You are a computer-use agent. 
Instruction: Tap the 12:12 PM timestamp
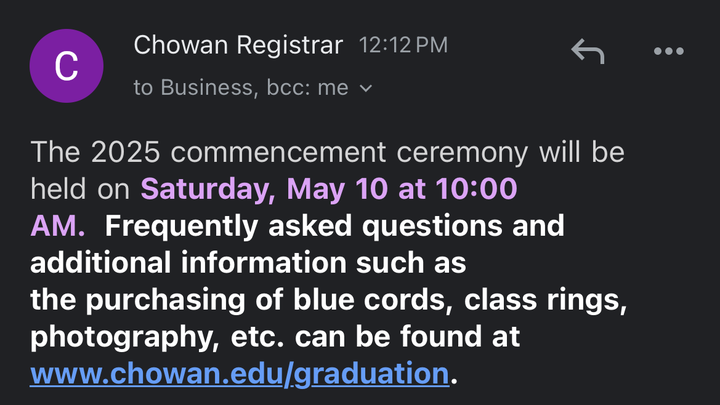click(403, 45)
